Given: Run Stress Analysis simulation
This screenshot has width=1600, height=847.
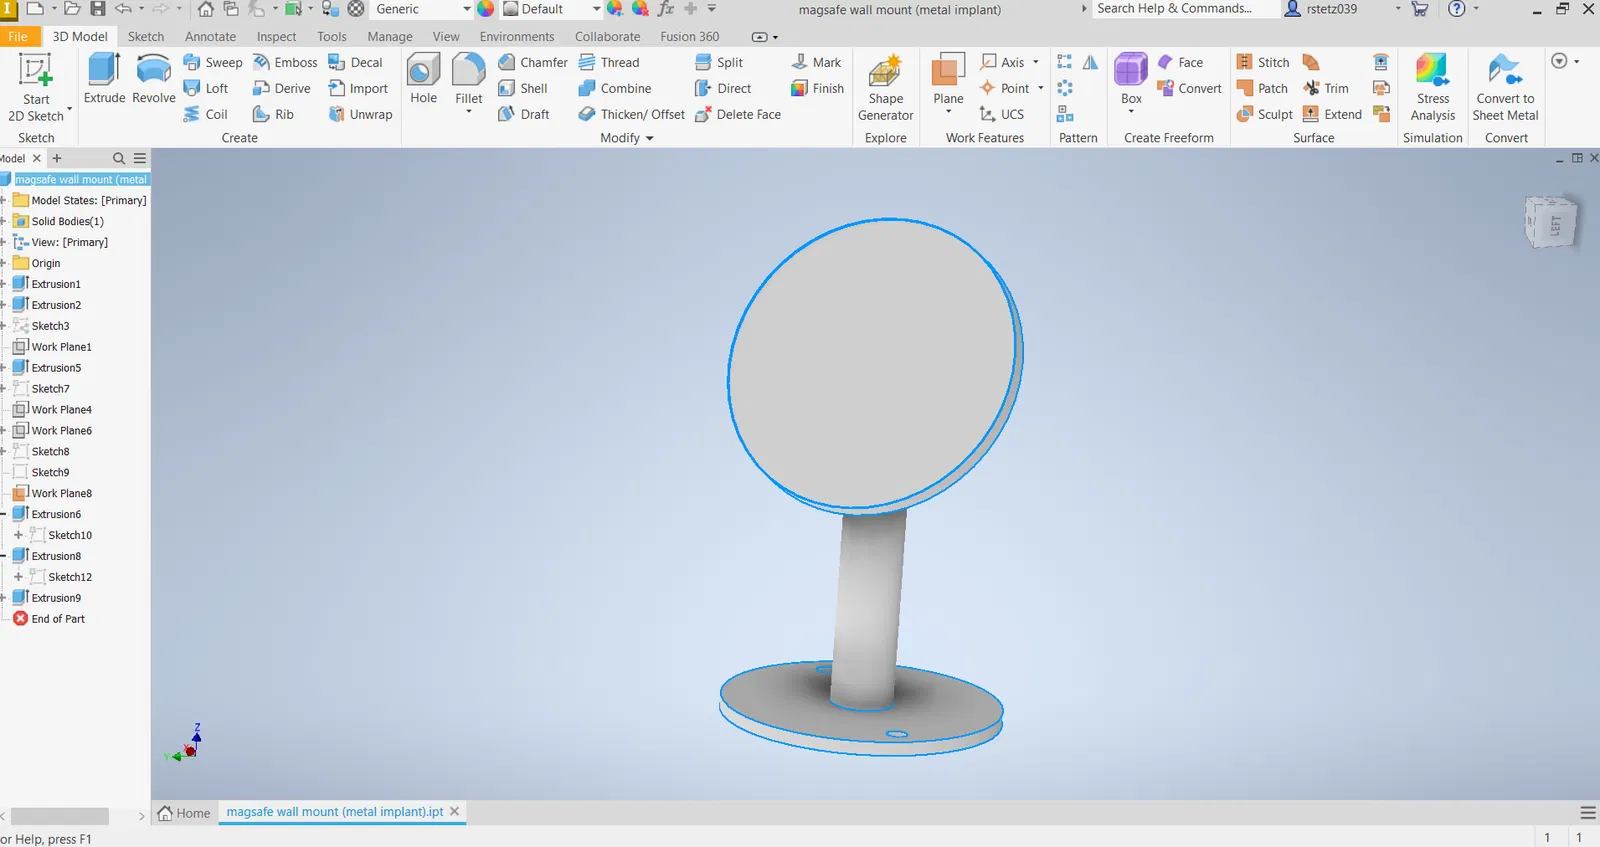Looking at the screenshot, I should point(1433,88).
